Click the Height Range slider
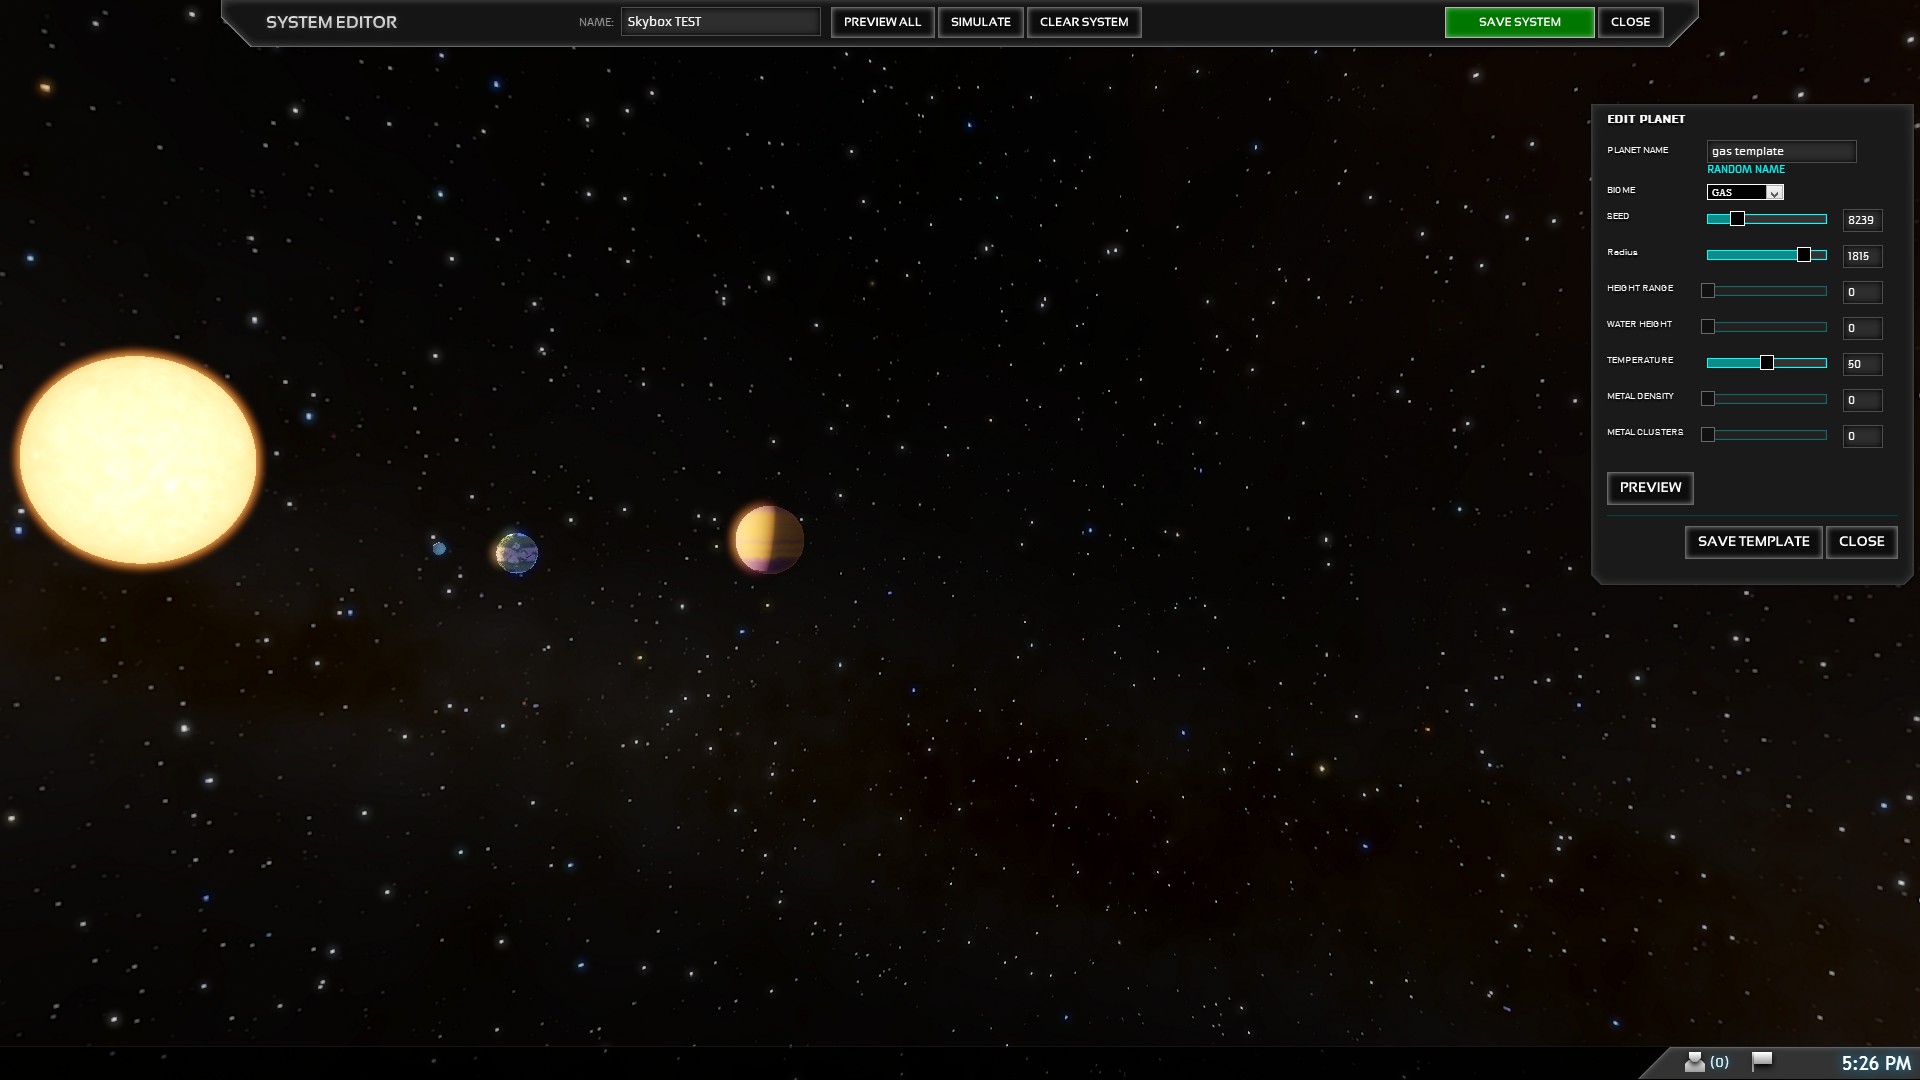1920x1080 pixels. 1766,291
